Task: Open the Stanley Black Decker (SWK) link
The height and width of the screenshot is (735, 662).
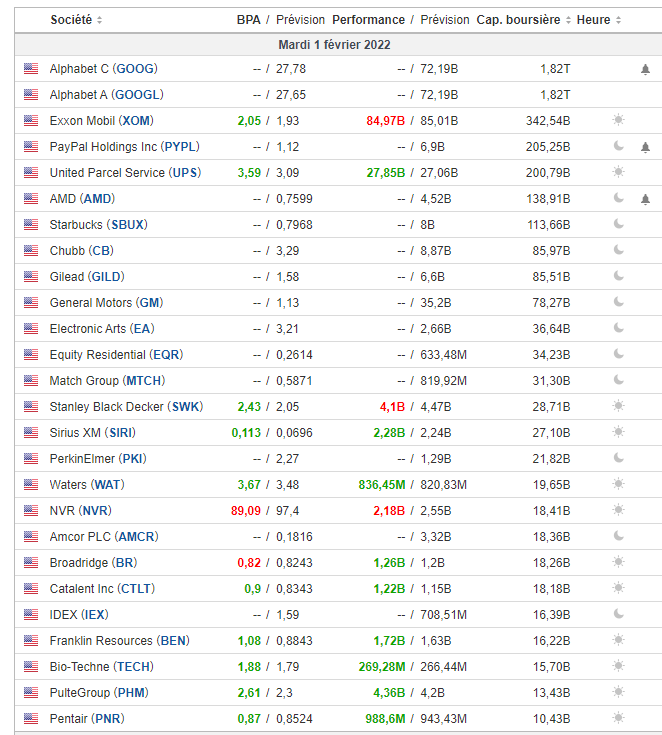Action: (126, 407)
